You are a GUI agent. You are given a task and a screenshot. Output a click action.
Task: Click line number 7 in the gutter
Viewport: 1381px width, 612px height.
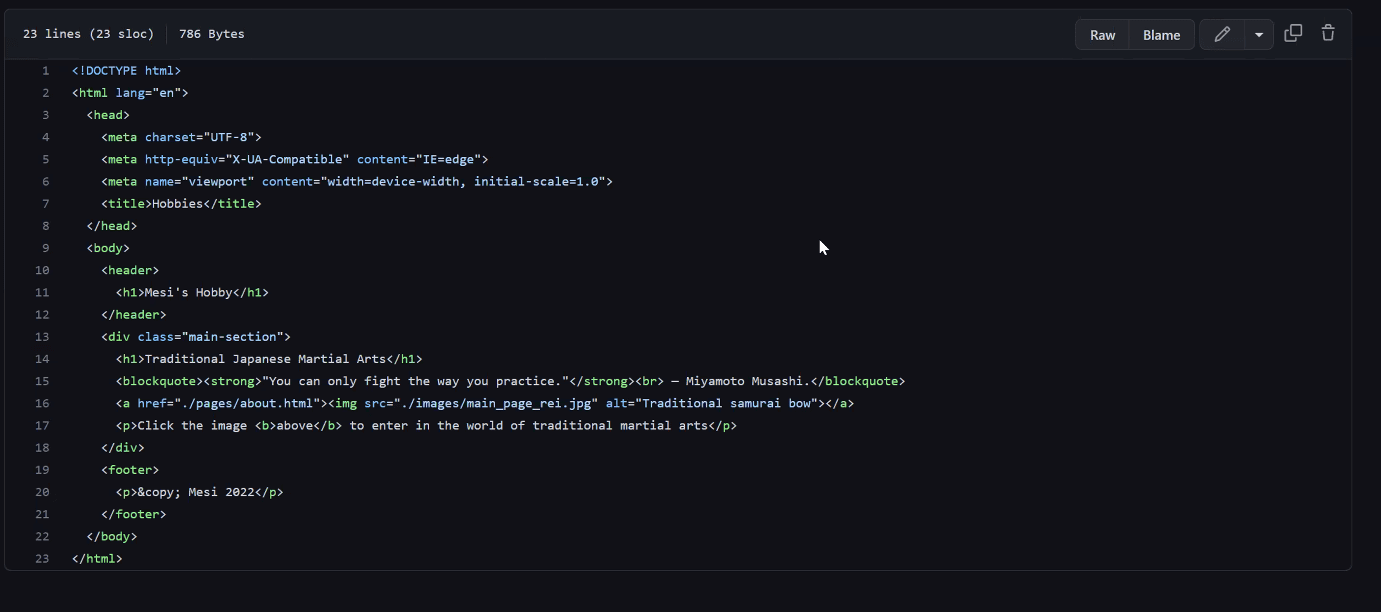[x=45, y=204]
